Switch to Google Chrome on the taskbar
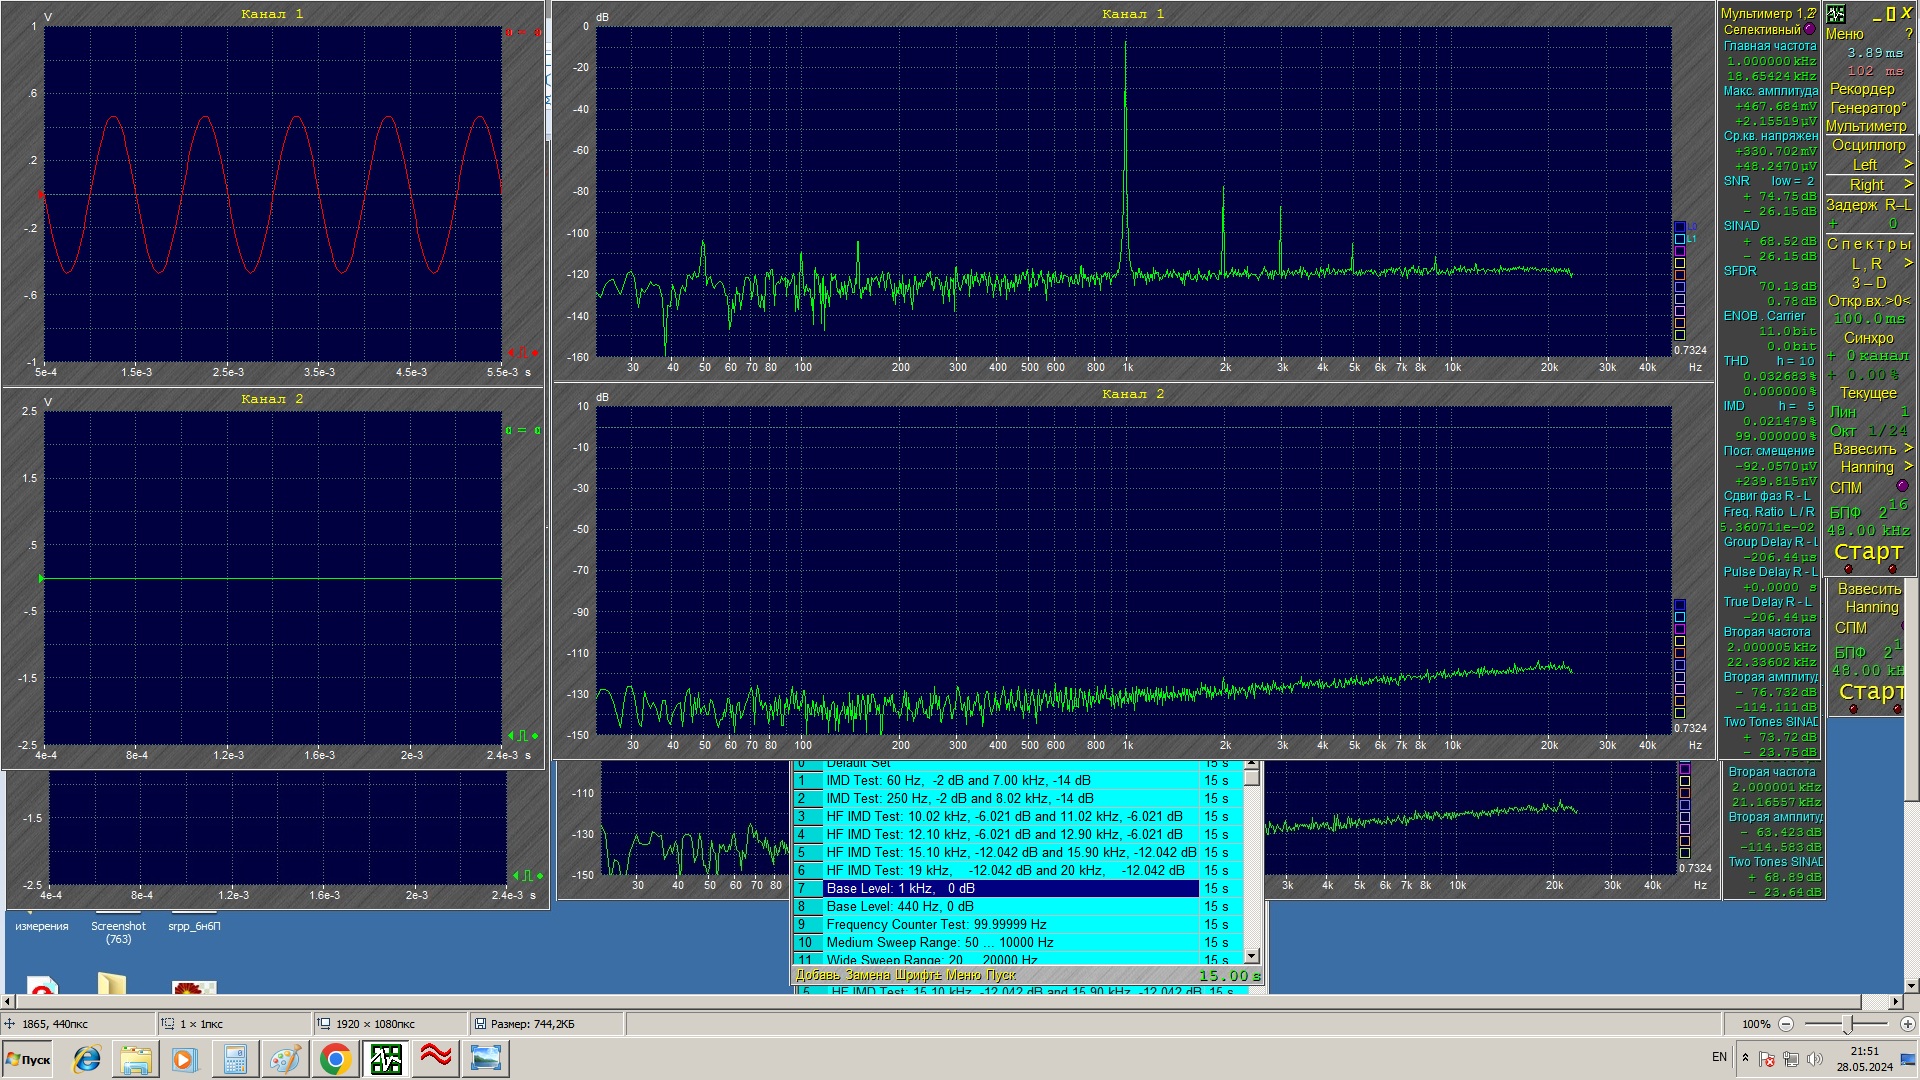Screen dimensions: 1920x1080 (335, 1059)
